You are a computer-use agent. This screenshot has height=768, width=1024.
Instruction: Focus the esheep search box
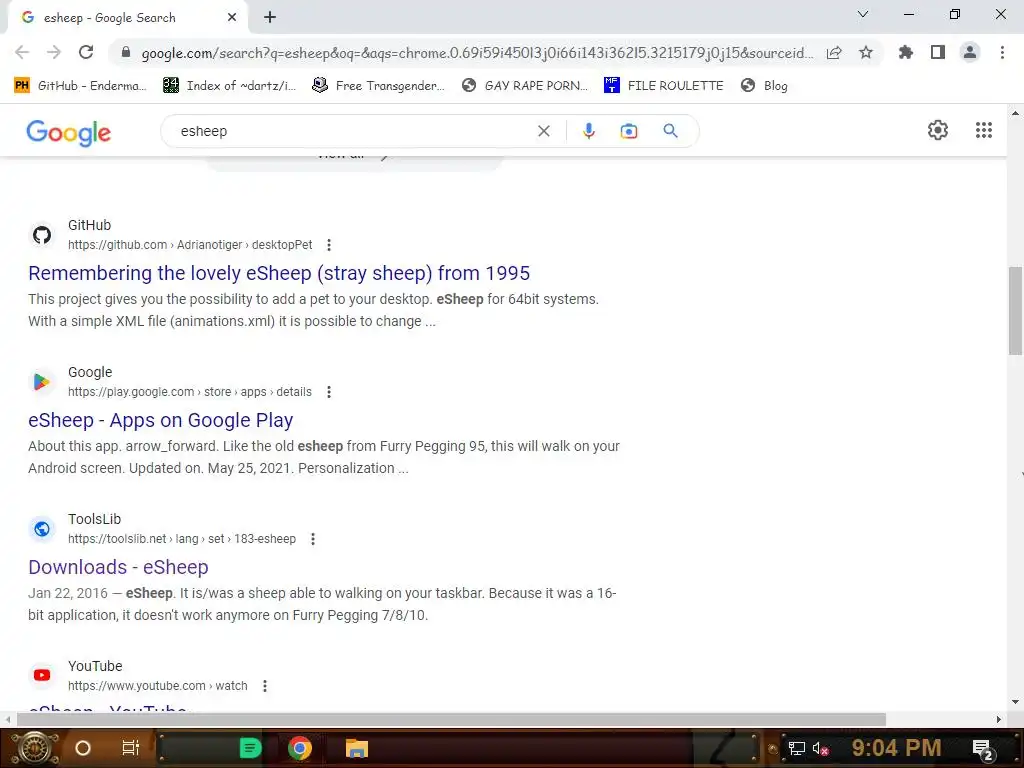[353, 131]
